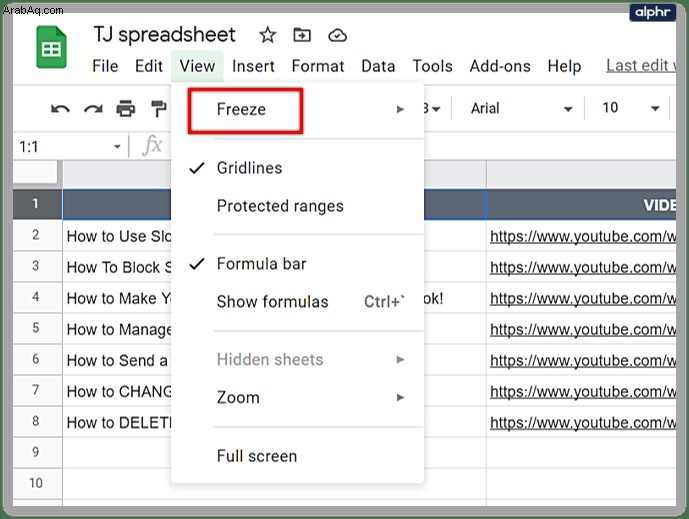Screen dimensions: 689x519
Task: Select row header 9
Action: pyautogui.click(x=37, y=452)
